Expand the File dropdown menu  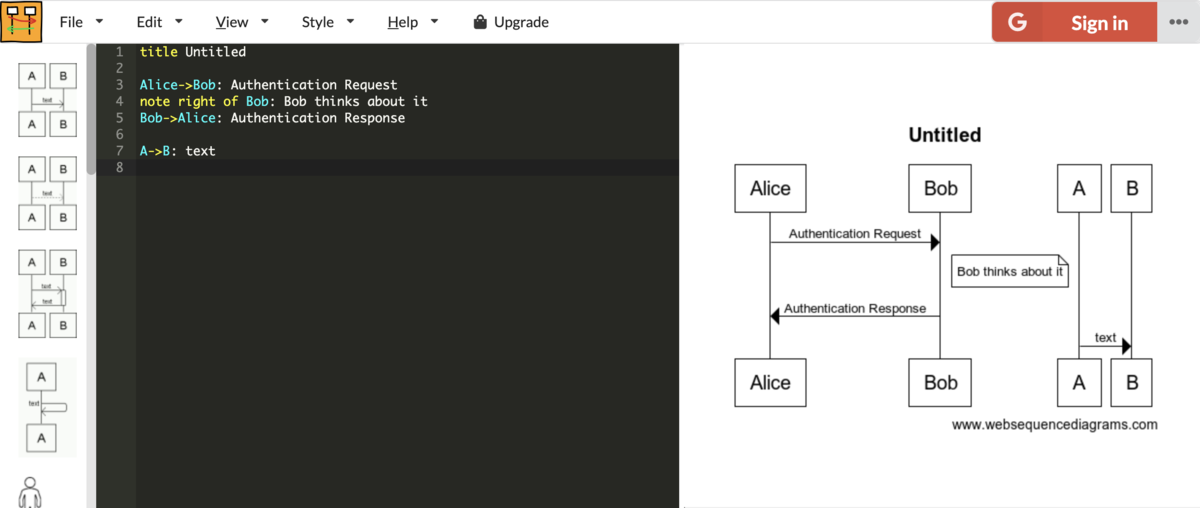81,21
